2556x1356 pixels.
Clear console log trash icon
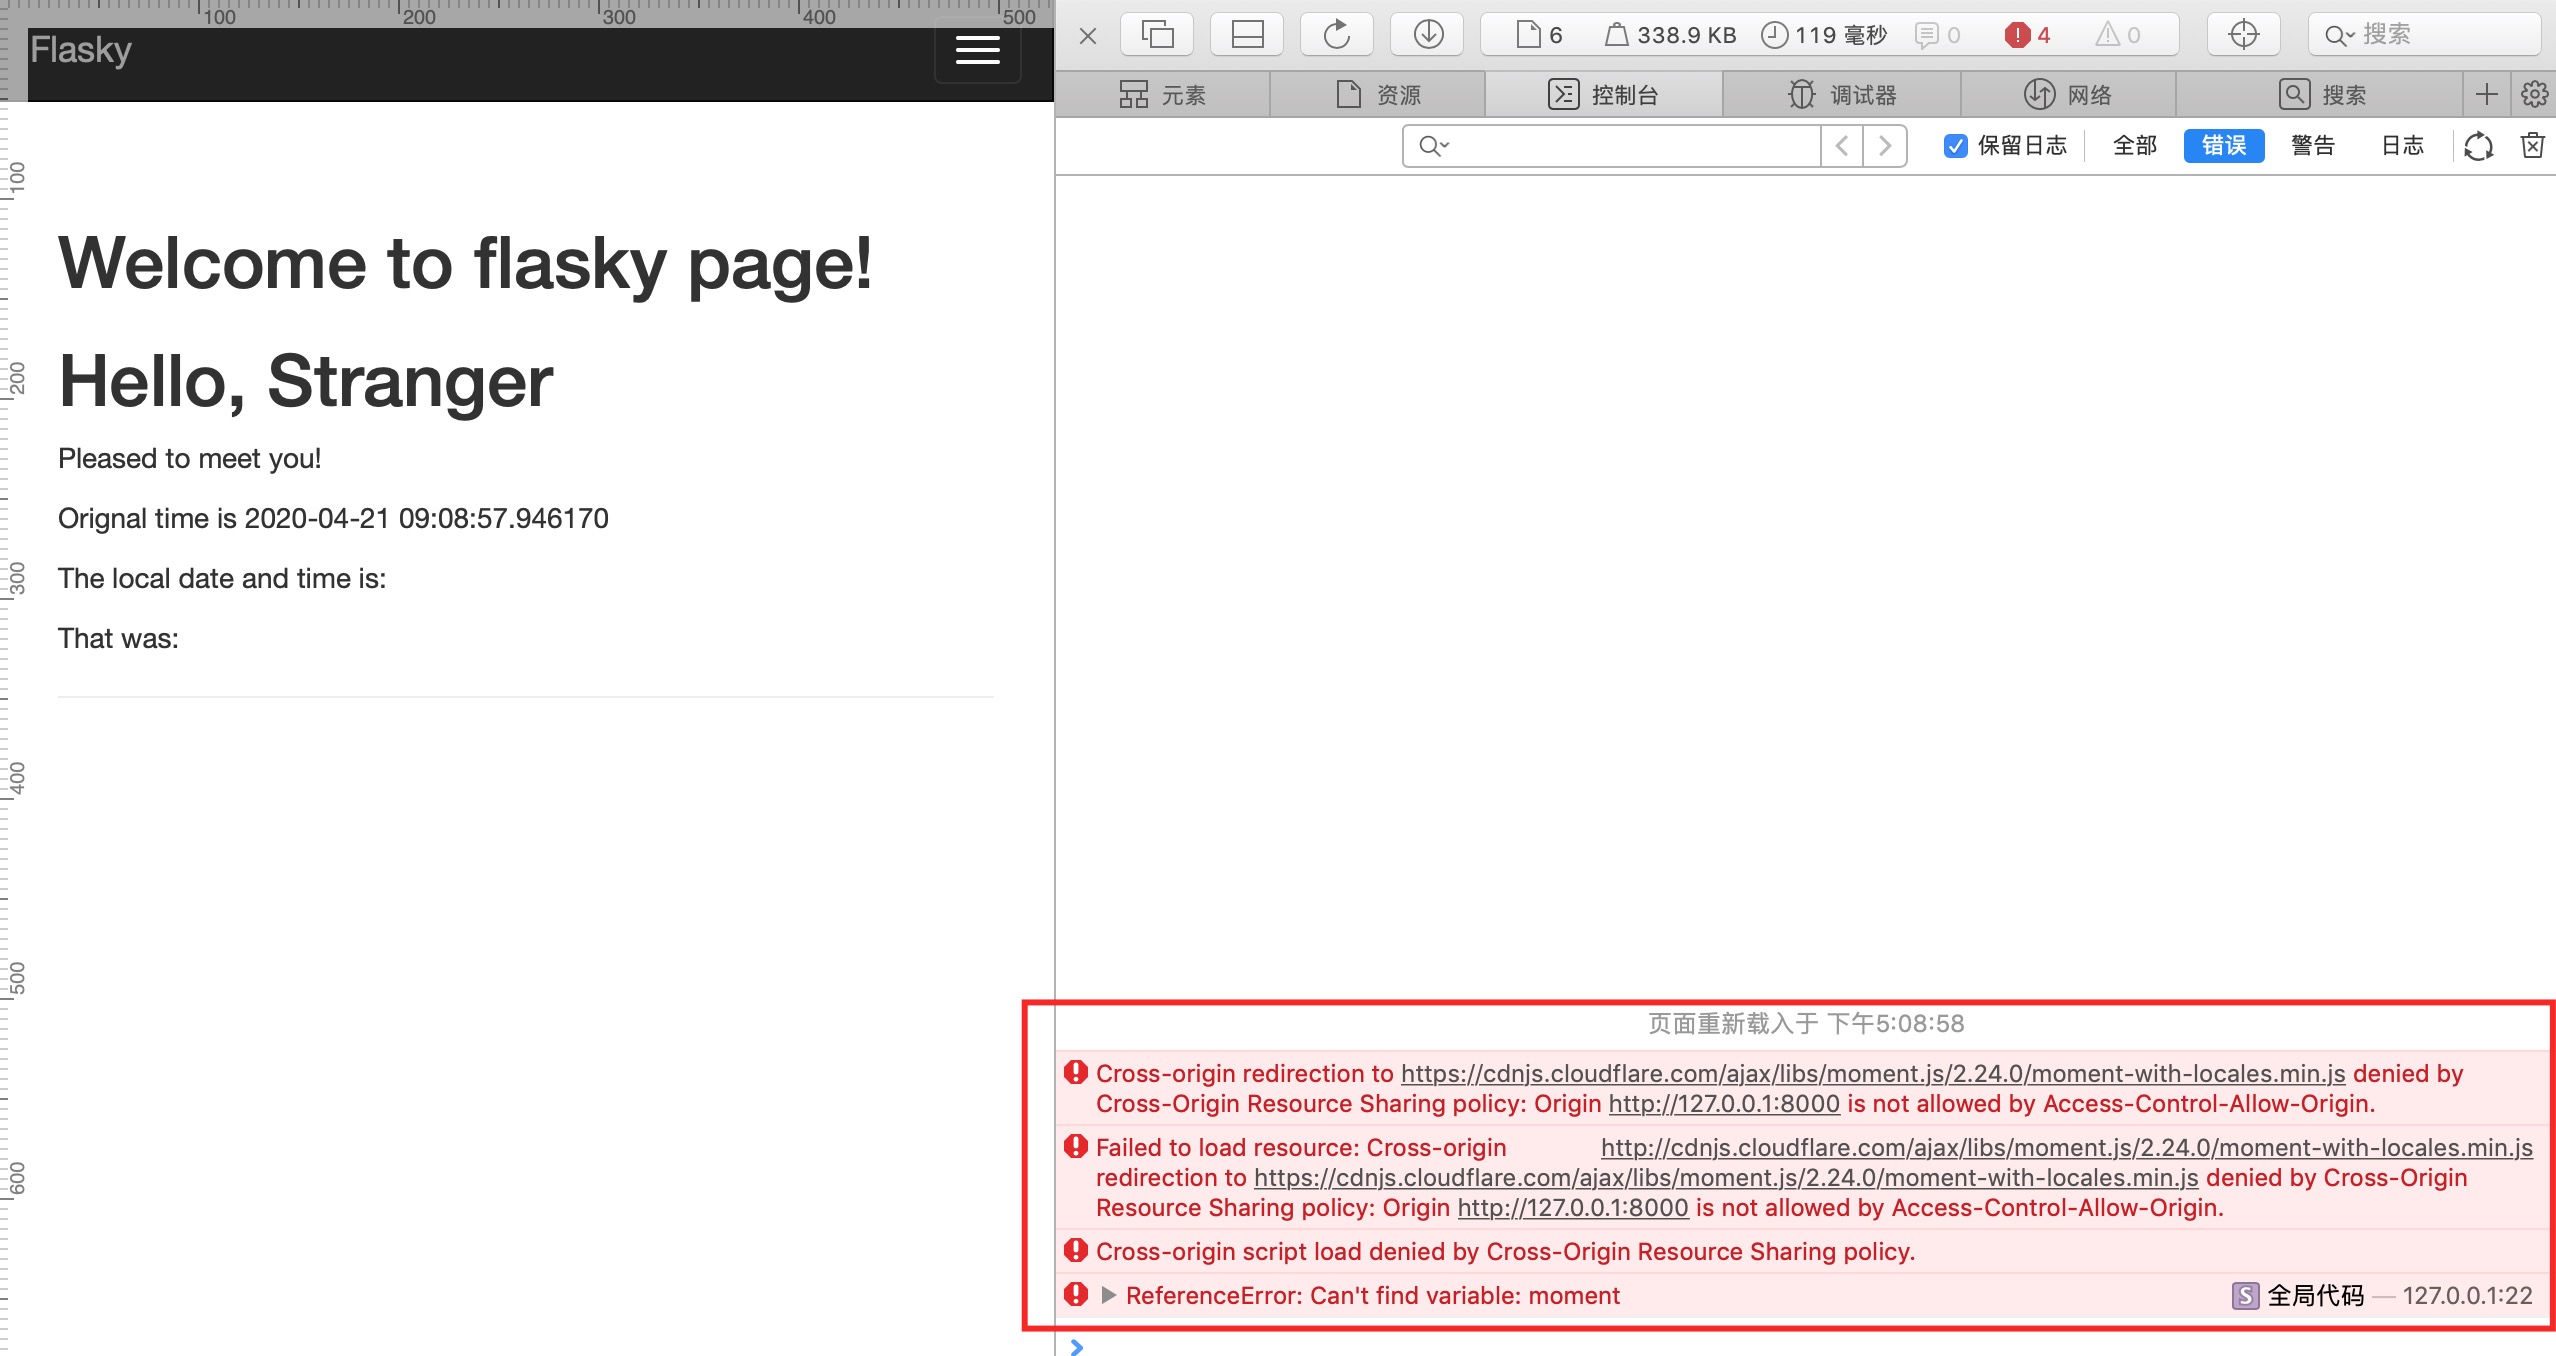(x=2532, y=146)
